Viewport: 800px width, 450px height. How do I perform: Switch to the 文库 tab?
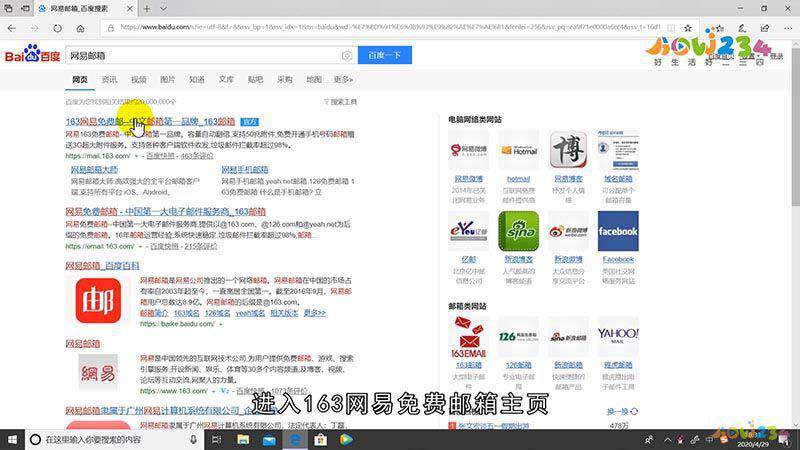click(x=226, y=80)
